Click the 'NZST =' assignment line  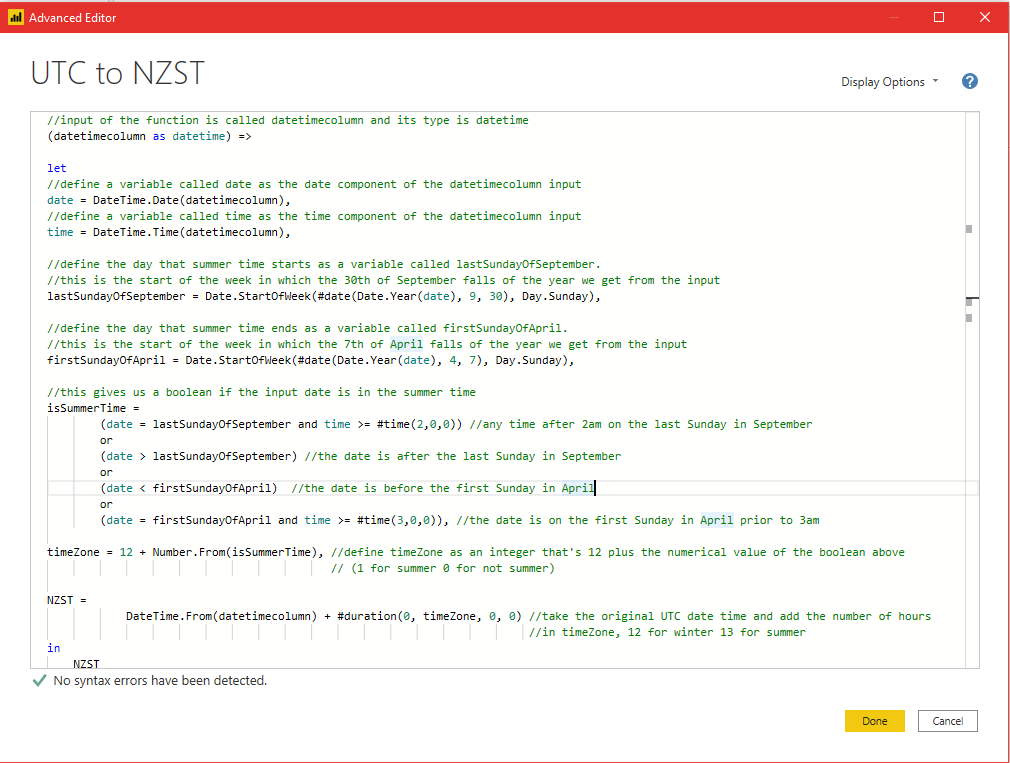(67, 600)
